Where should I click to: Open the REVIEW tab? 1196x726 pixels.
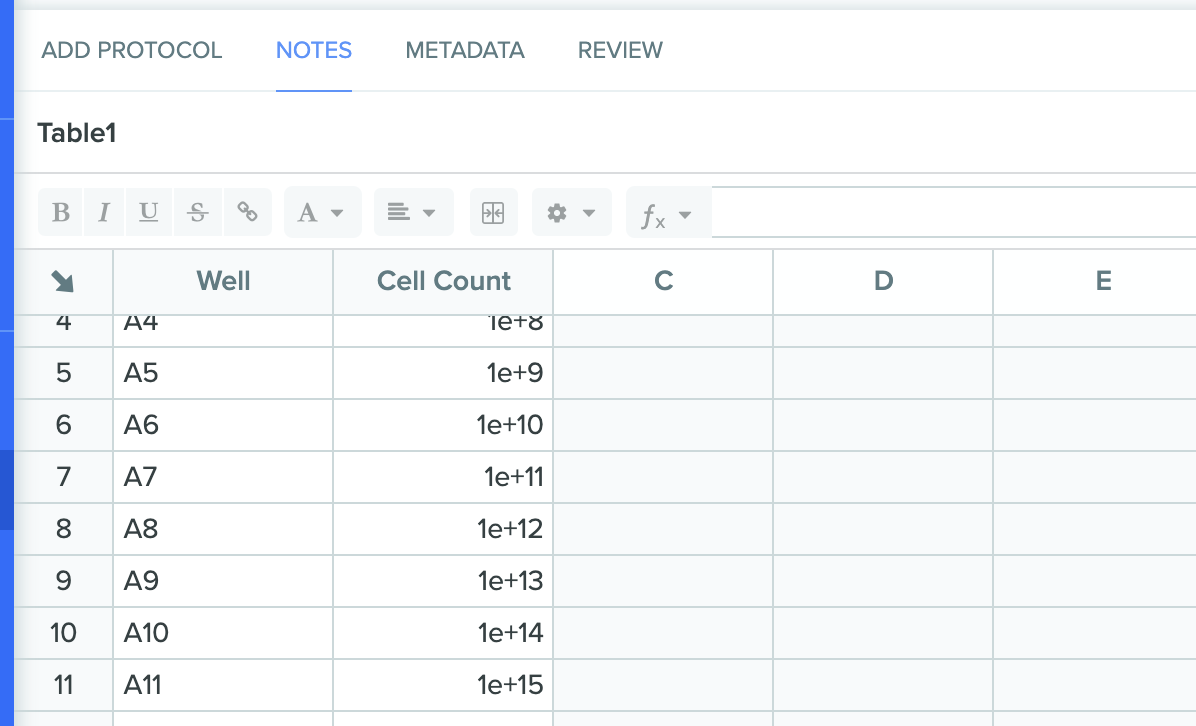pyautogui.click(x=620, y=50)
